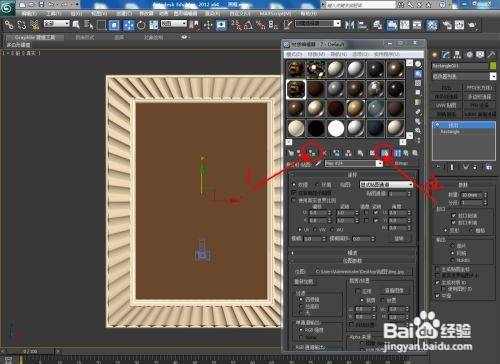Click the Bitmap map type button

tap(401, 163)
